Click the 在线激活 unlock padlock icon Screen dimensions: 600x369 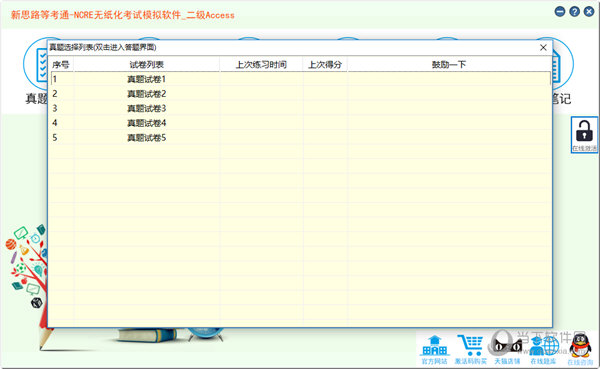[x=584, y=135]
